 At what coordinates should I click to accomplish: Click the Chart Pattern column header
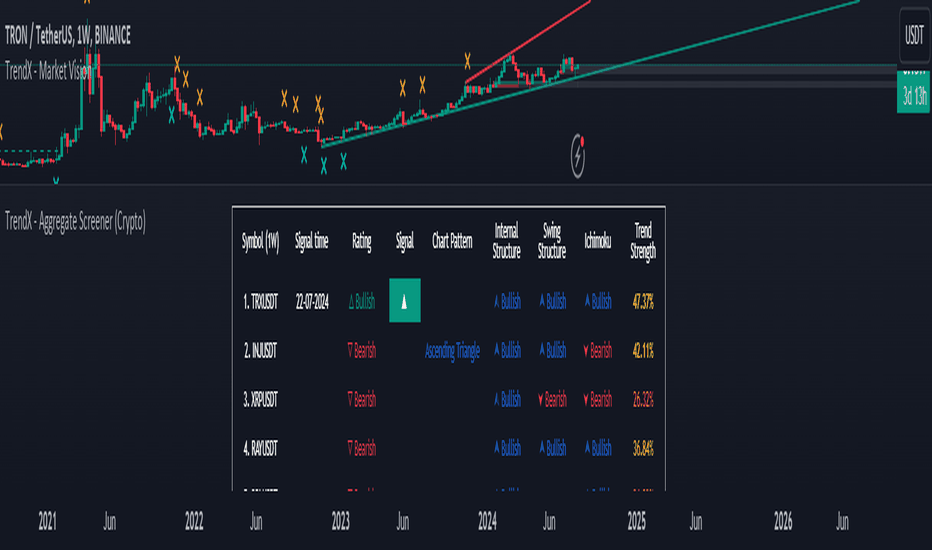point(452,241)
